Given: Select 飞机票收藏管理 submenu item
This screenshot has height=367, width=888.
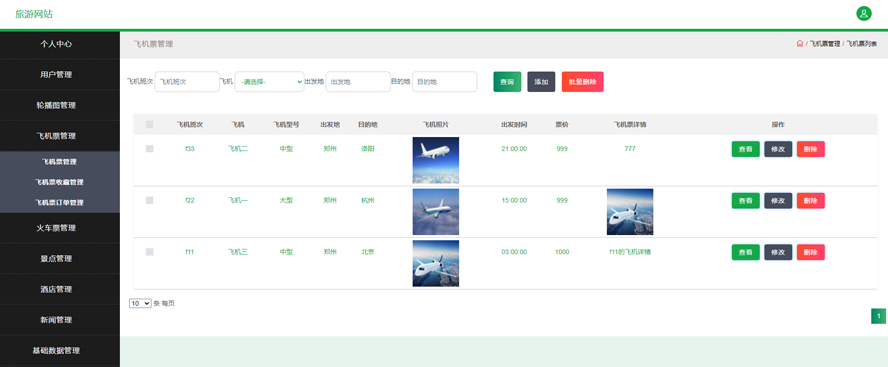Looking at the screenshot, I should click(x=59, y=182).
